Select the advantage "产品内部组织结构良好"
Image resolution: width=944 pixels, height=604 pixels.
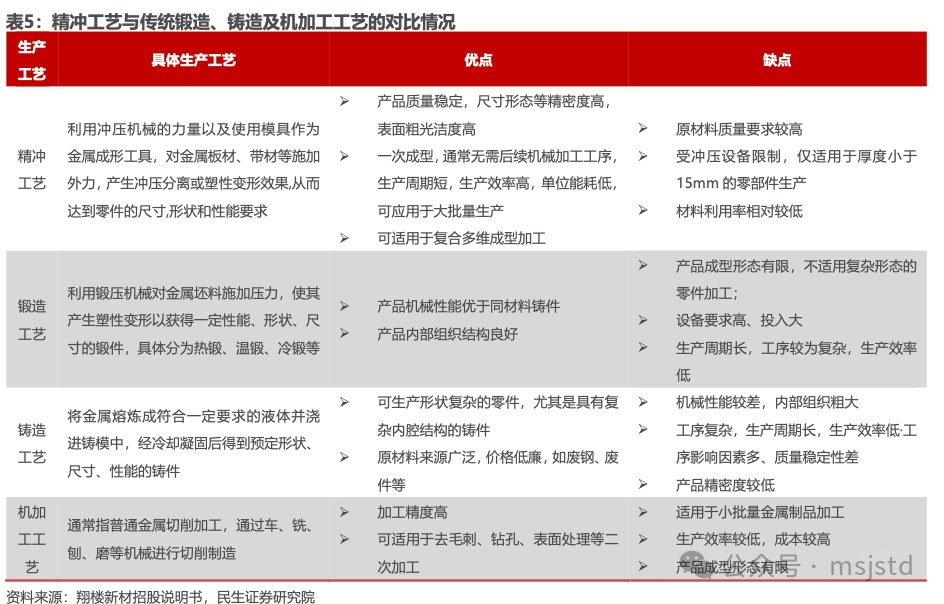(x=447, y=334)
